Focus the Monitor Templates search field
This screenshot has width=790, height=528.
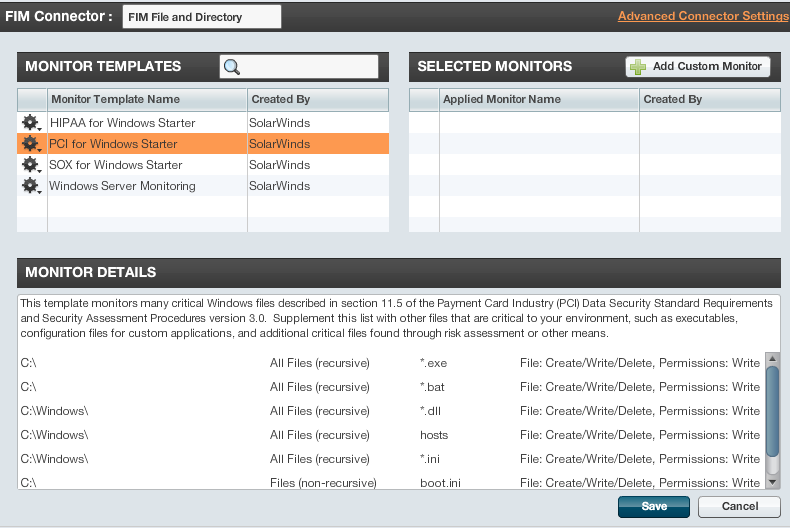(299, 67)
